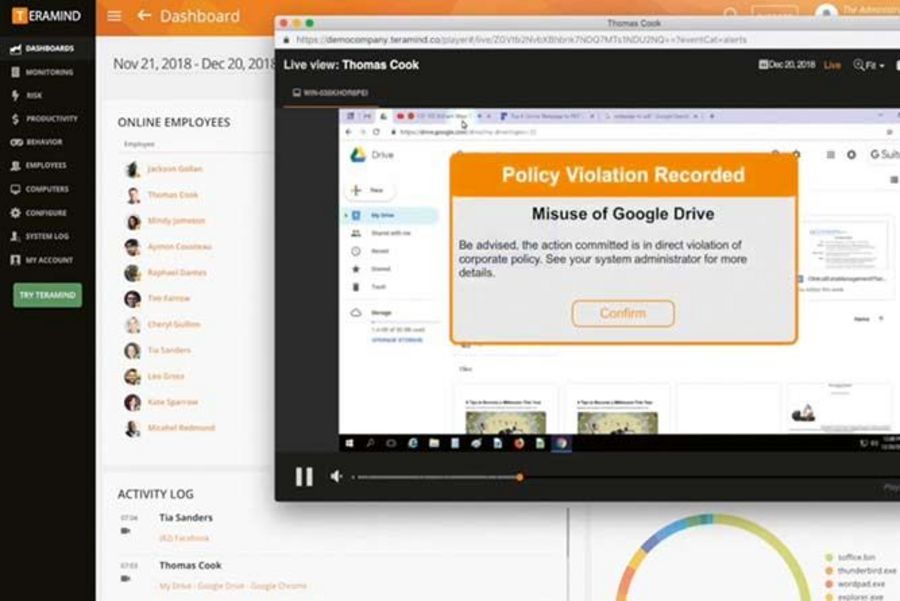Click the Windows Start button in remote taskbar

[x=349, y=443]
